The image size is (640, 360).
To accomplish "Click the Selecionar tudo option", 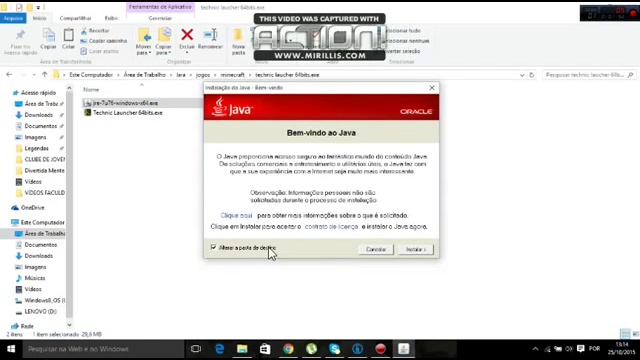I will (x=402, y=31).
